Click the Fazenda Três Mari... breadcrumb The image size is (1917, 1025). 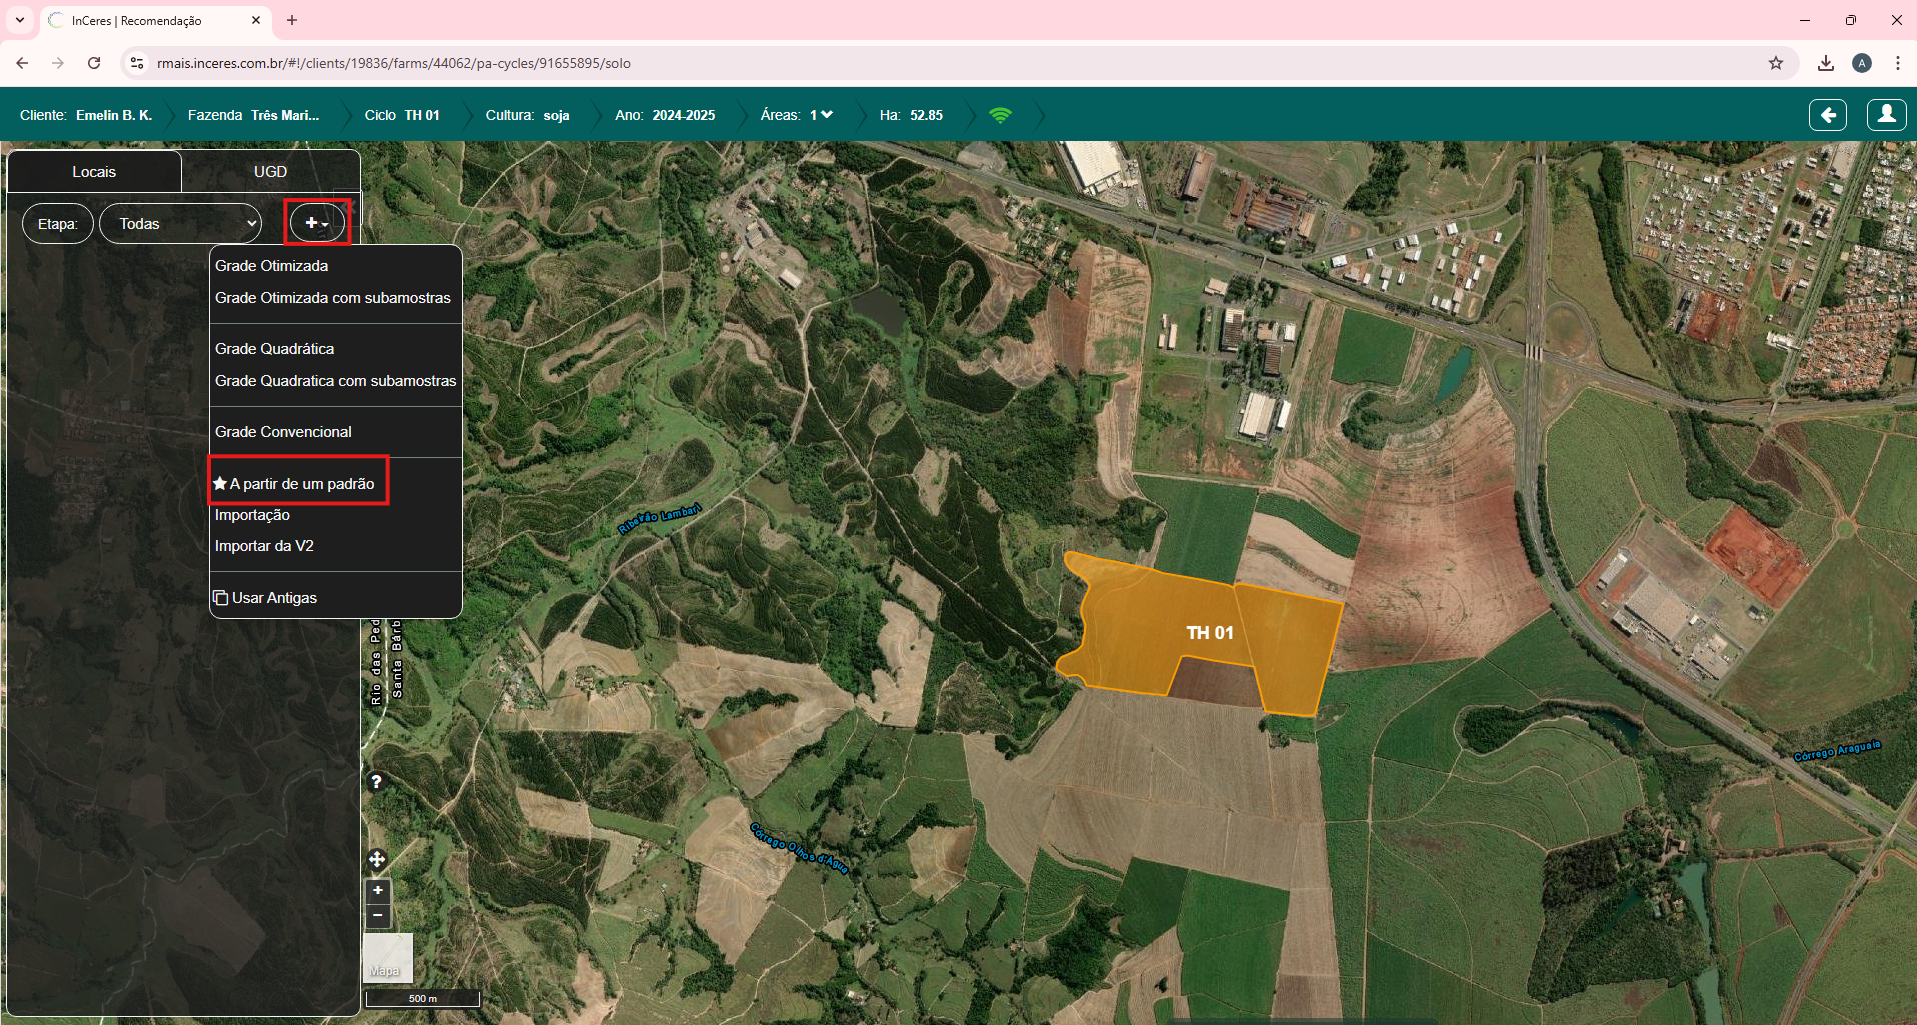[253, 115]
